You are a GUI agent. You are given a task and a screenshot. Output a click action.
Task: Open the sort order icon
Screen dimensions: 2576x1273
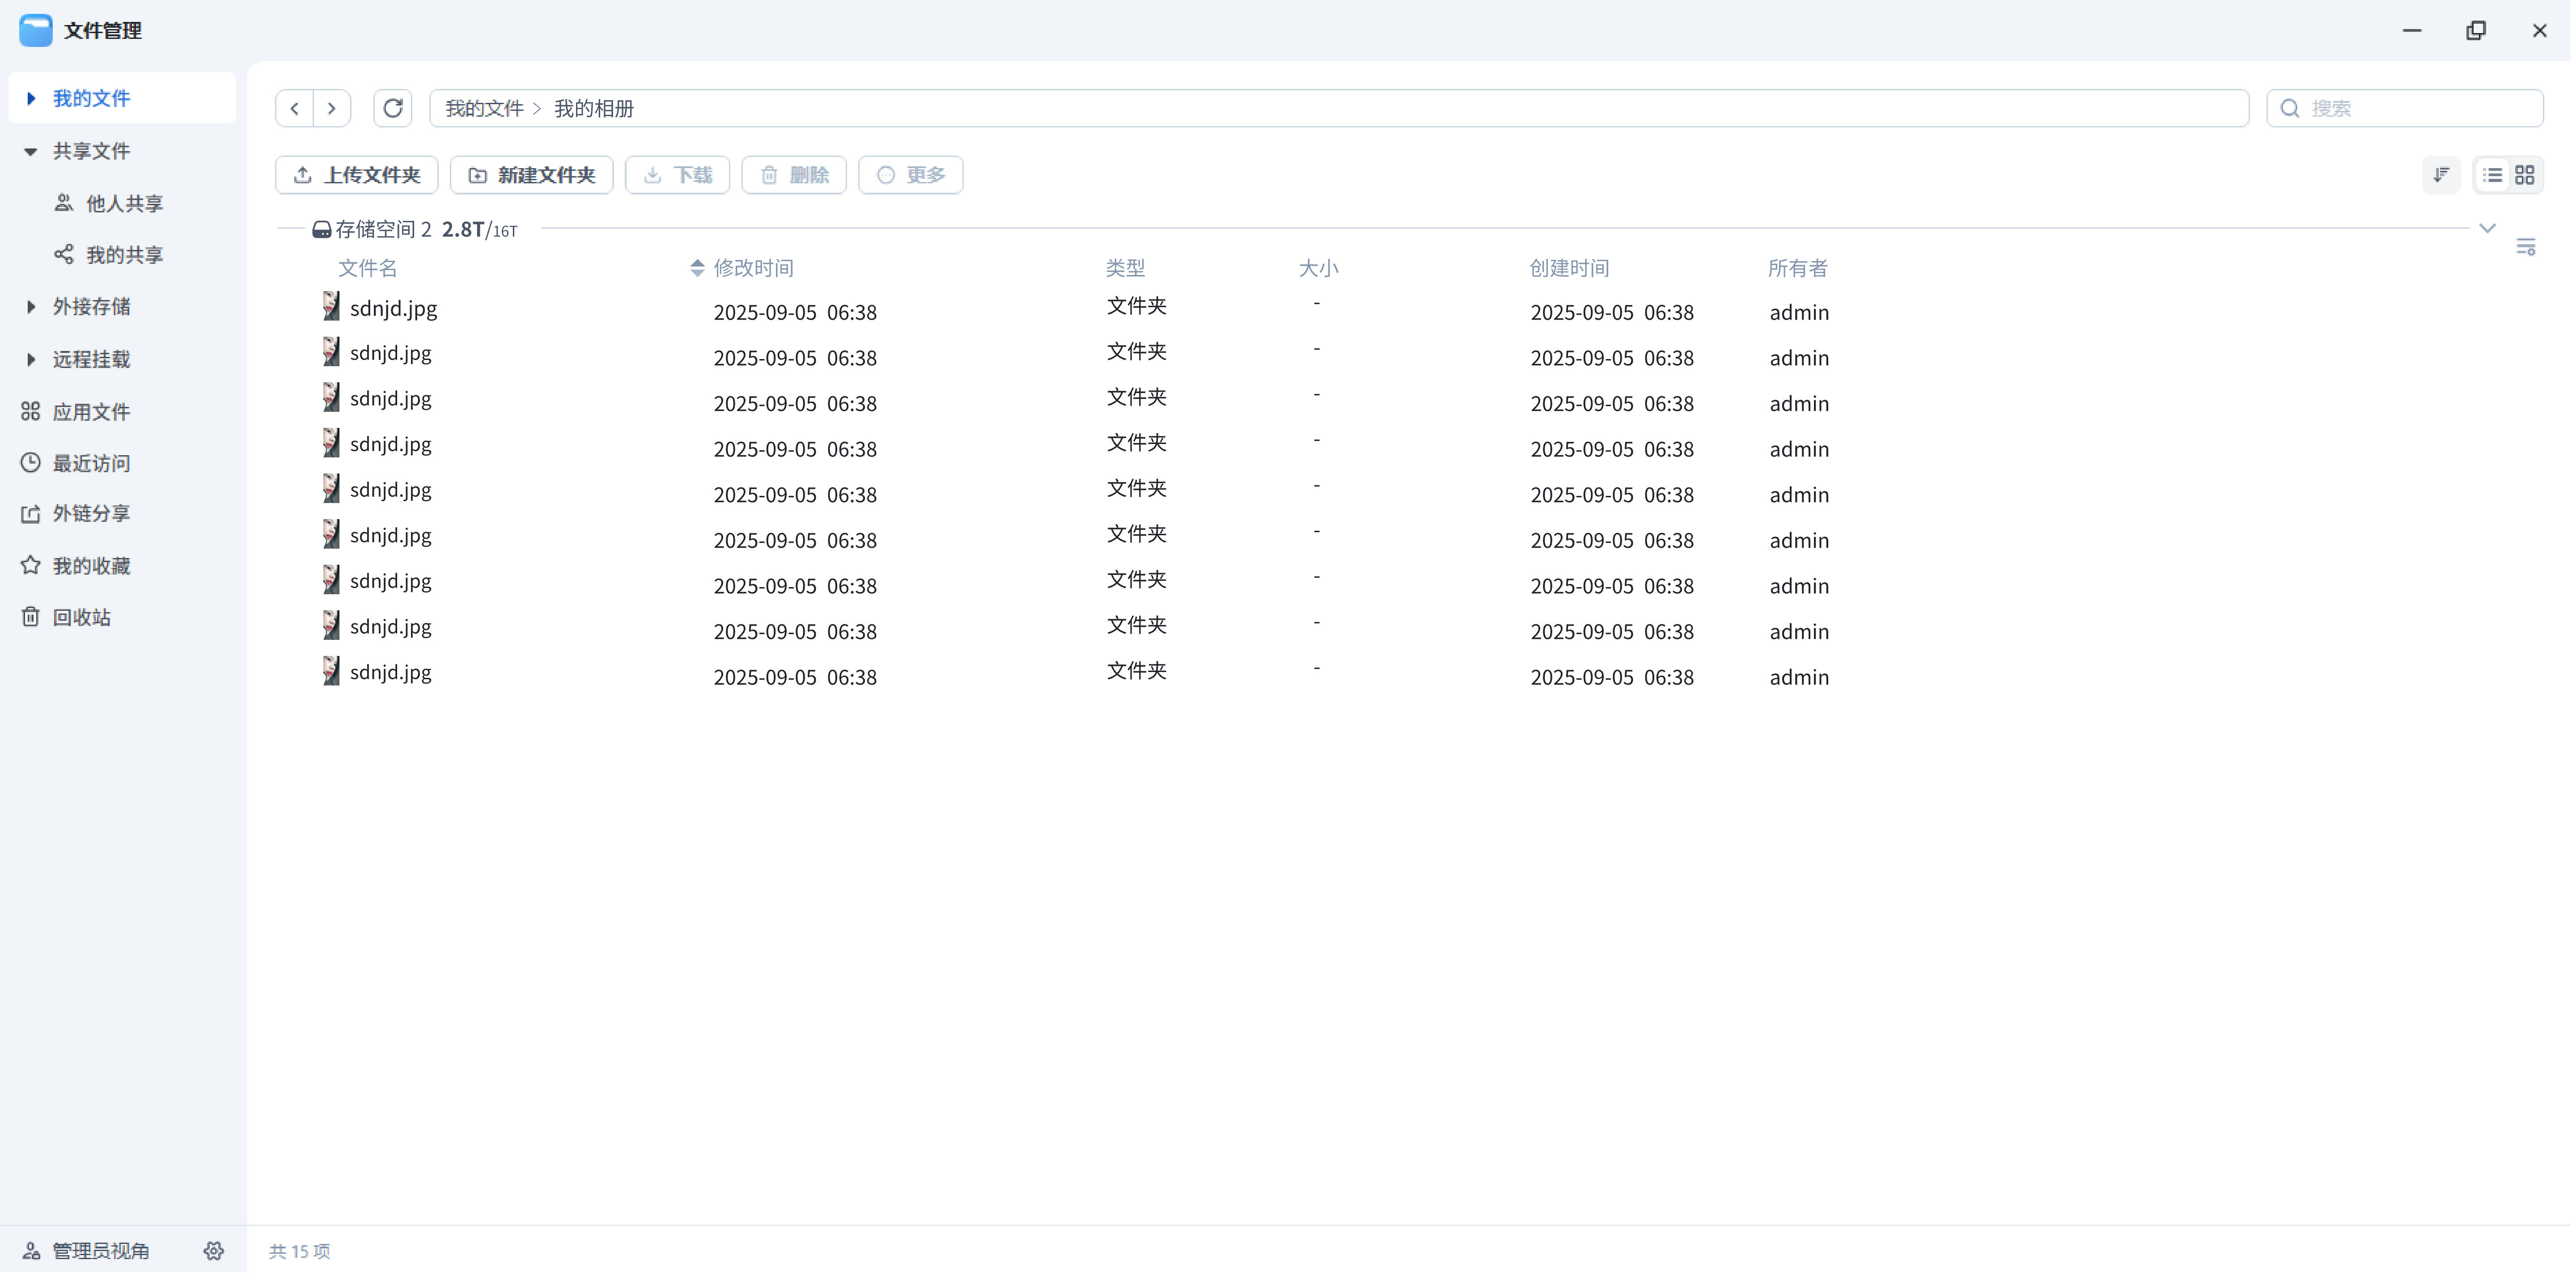[x=2441, y=175]
